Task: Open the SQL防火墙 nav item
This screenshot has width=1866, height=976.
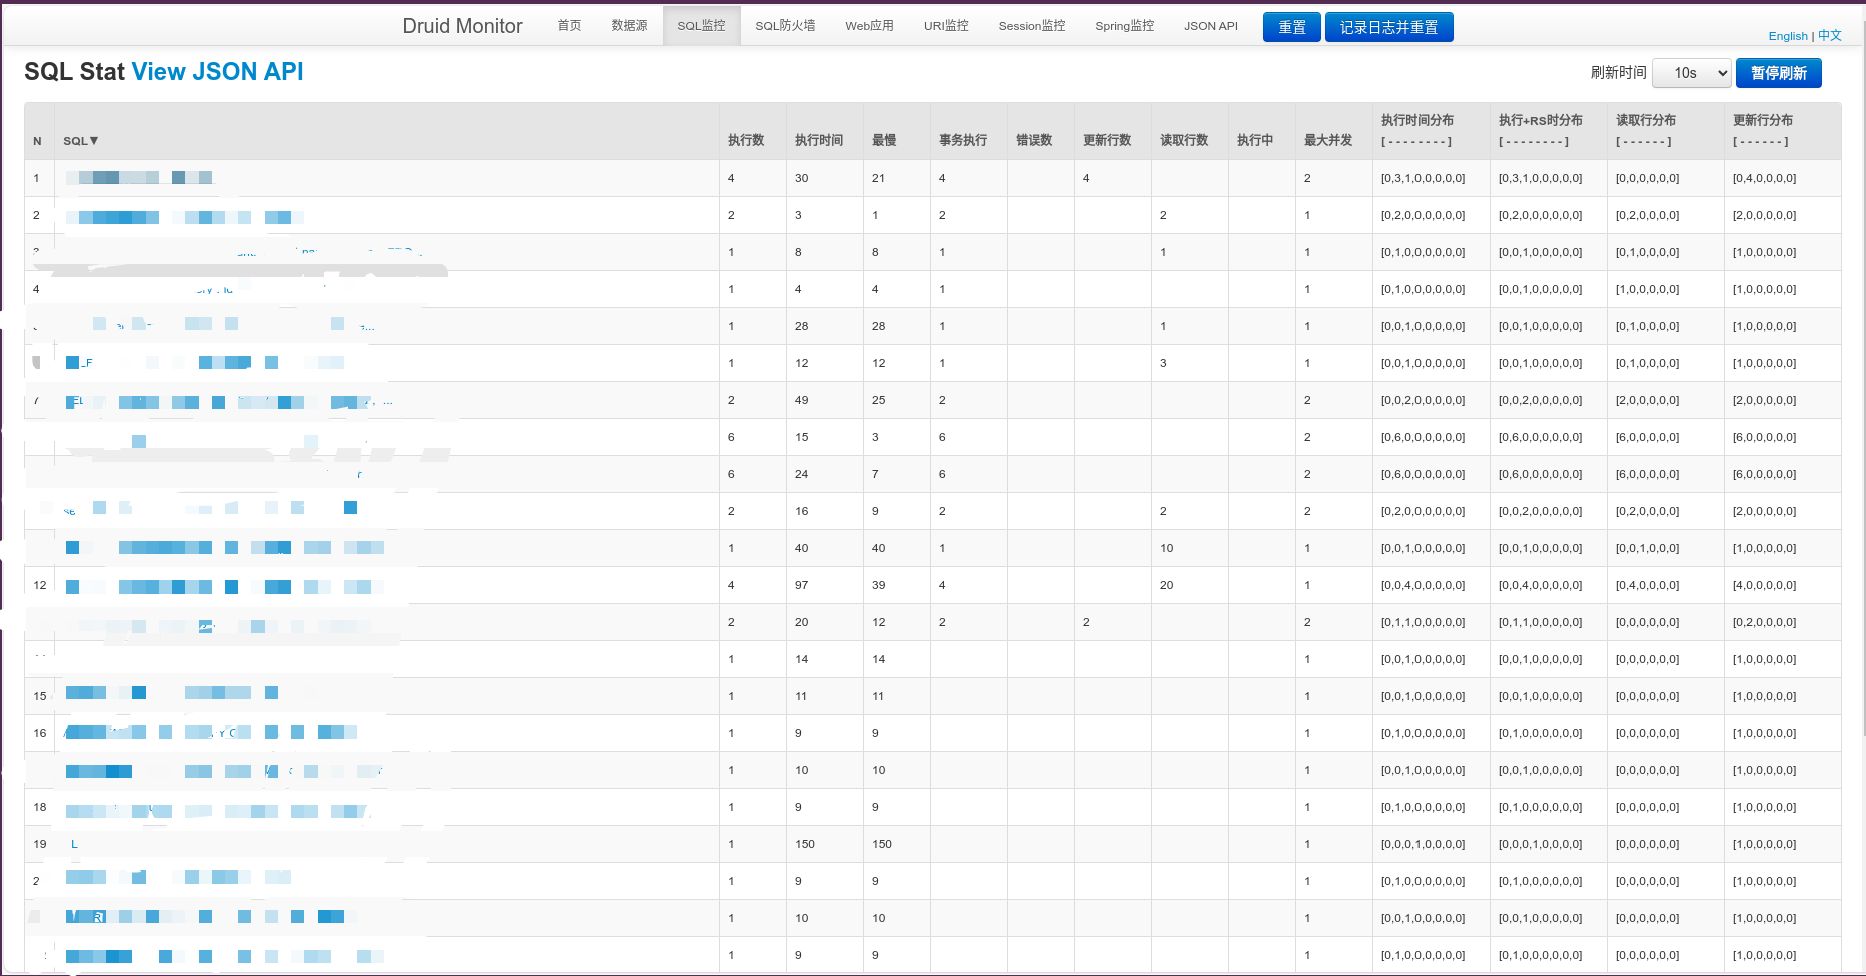Action: [785, 26]
